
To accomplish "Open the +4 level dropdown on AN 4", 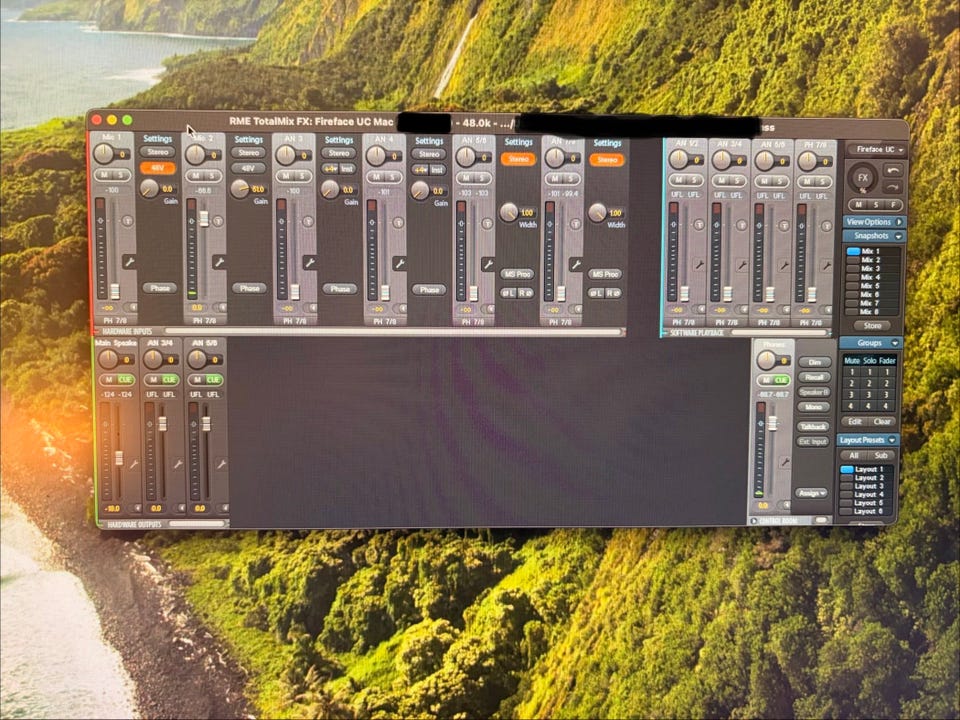I will [420, 170].
